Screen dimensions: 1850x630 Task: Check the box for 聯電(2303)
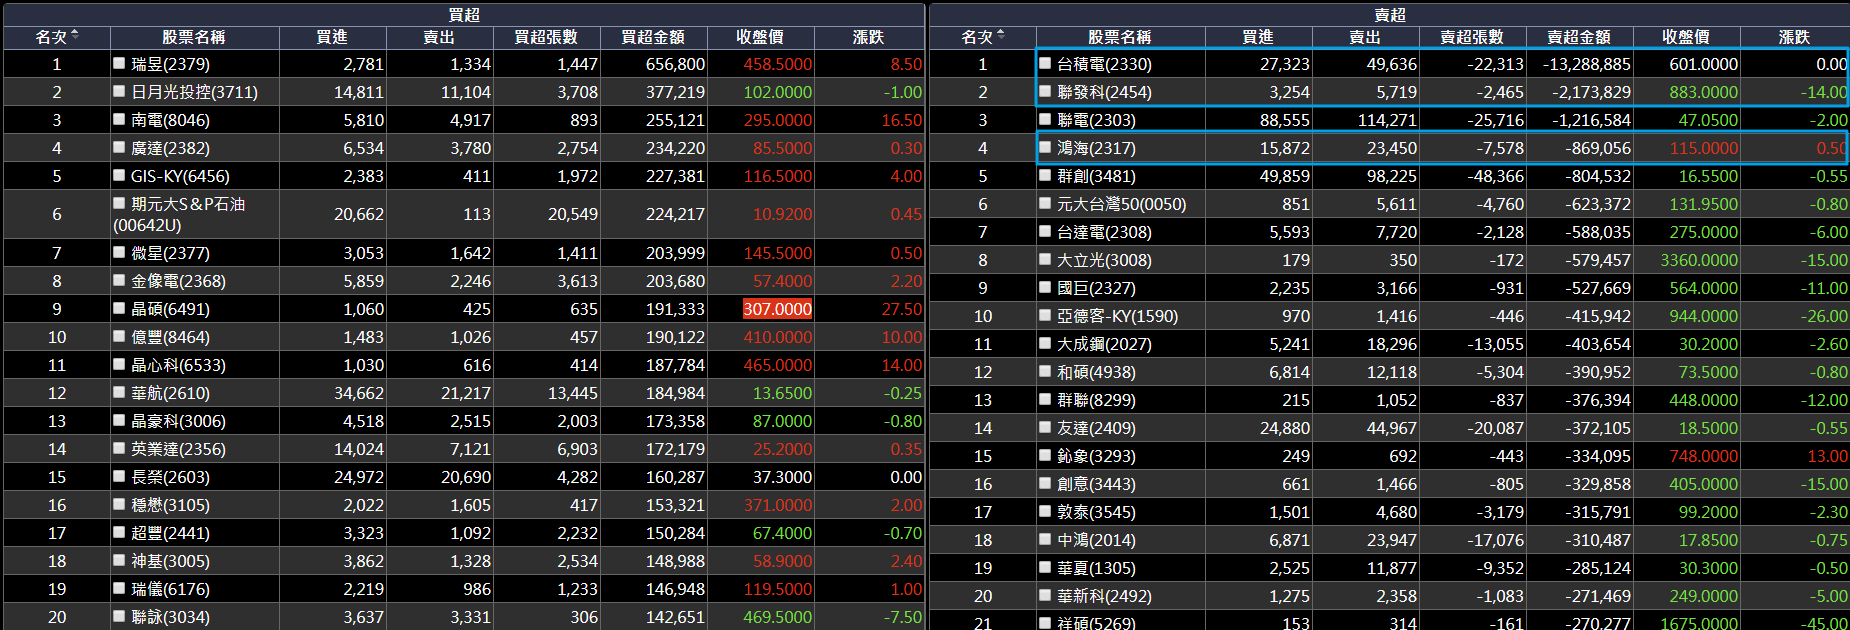1045,119
